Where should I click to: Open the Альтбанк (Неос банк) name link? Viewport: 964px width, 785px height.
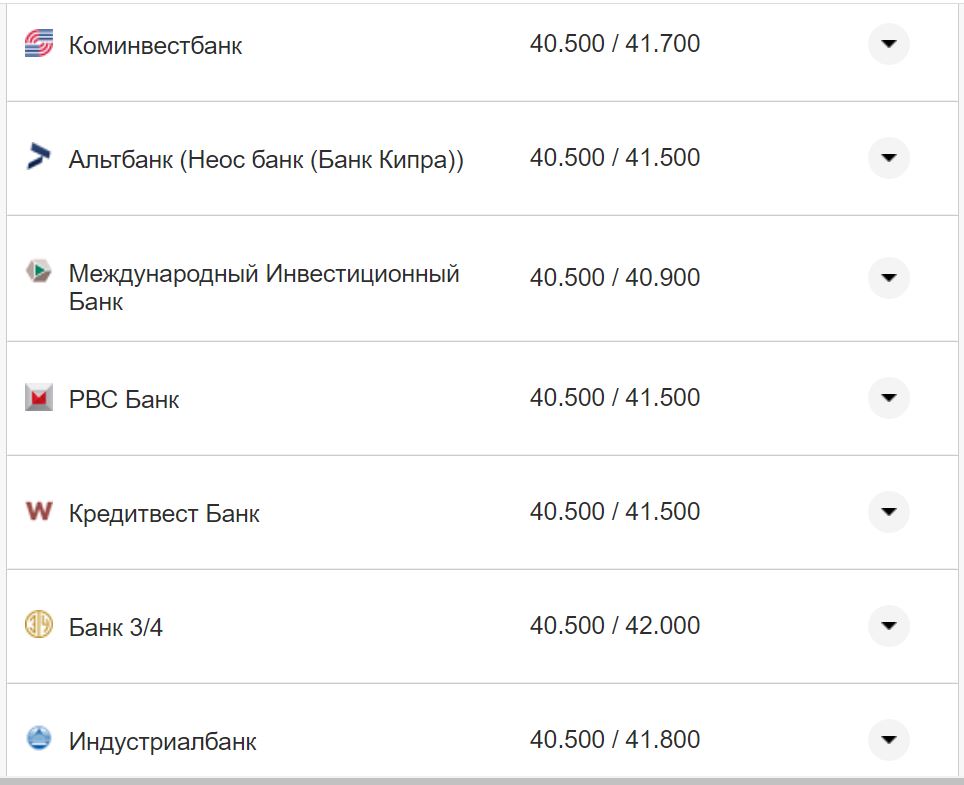[266, 160]
